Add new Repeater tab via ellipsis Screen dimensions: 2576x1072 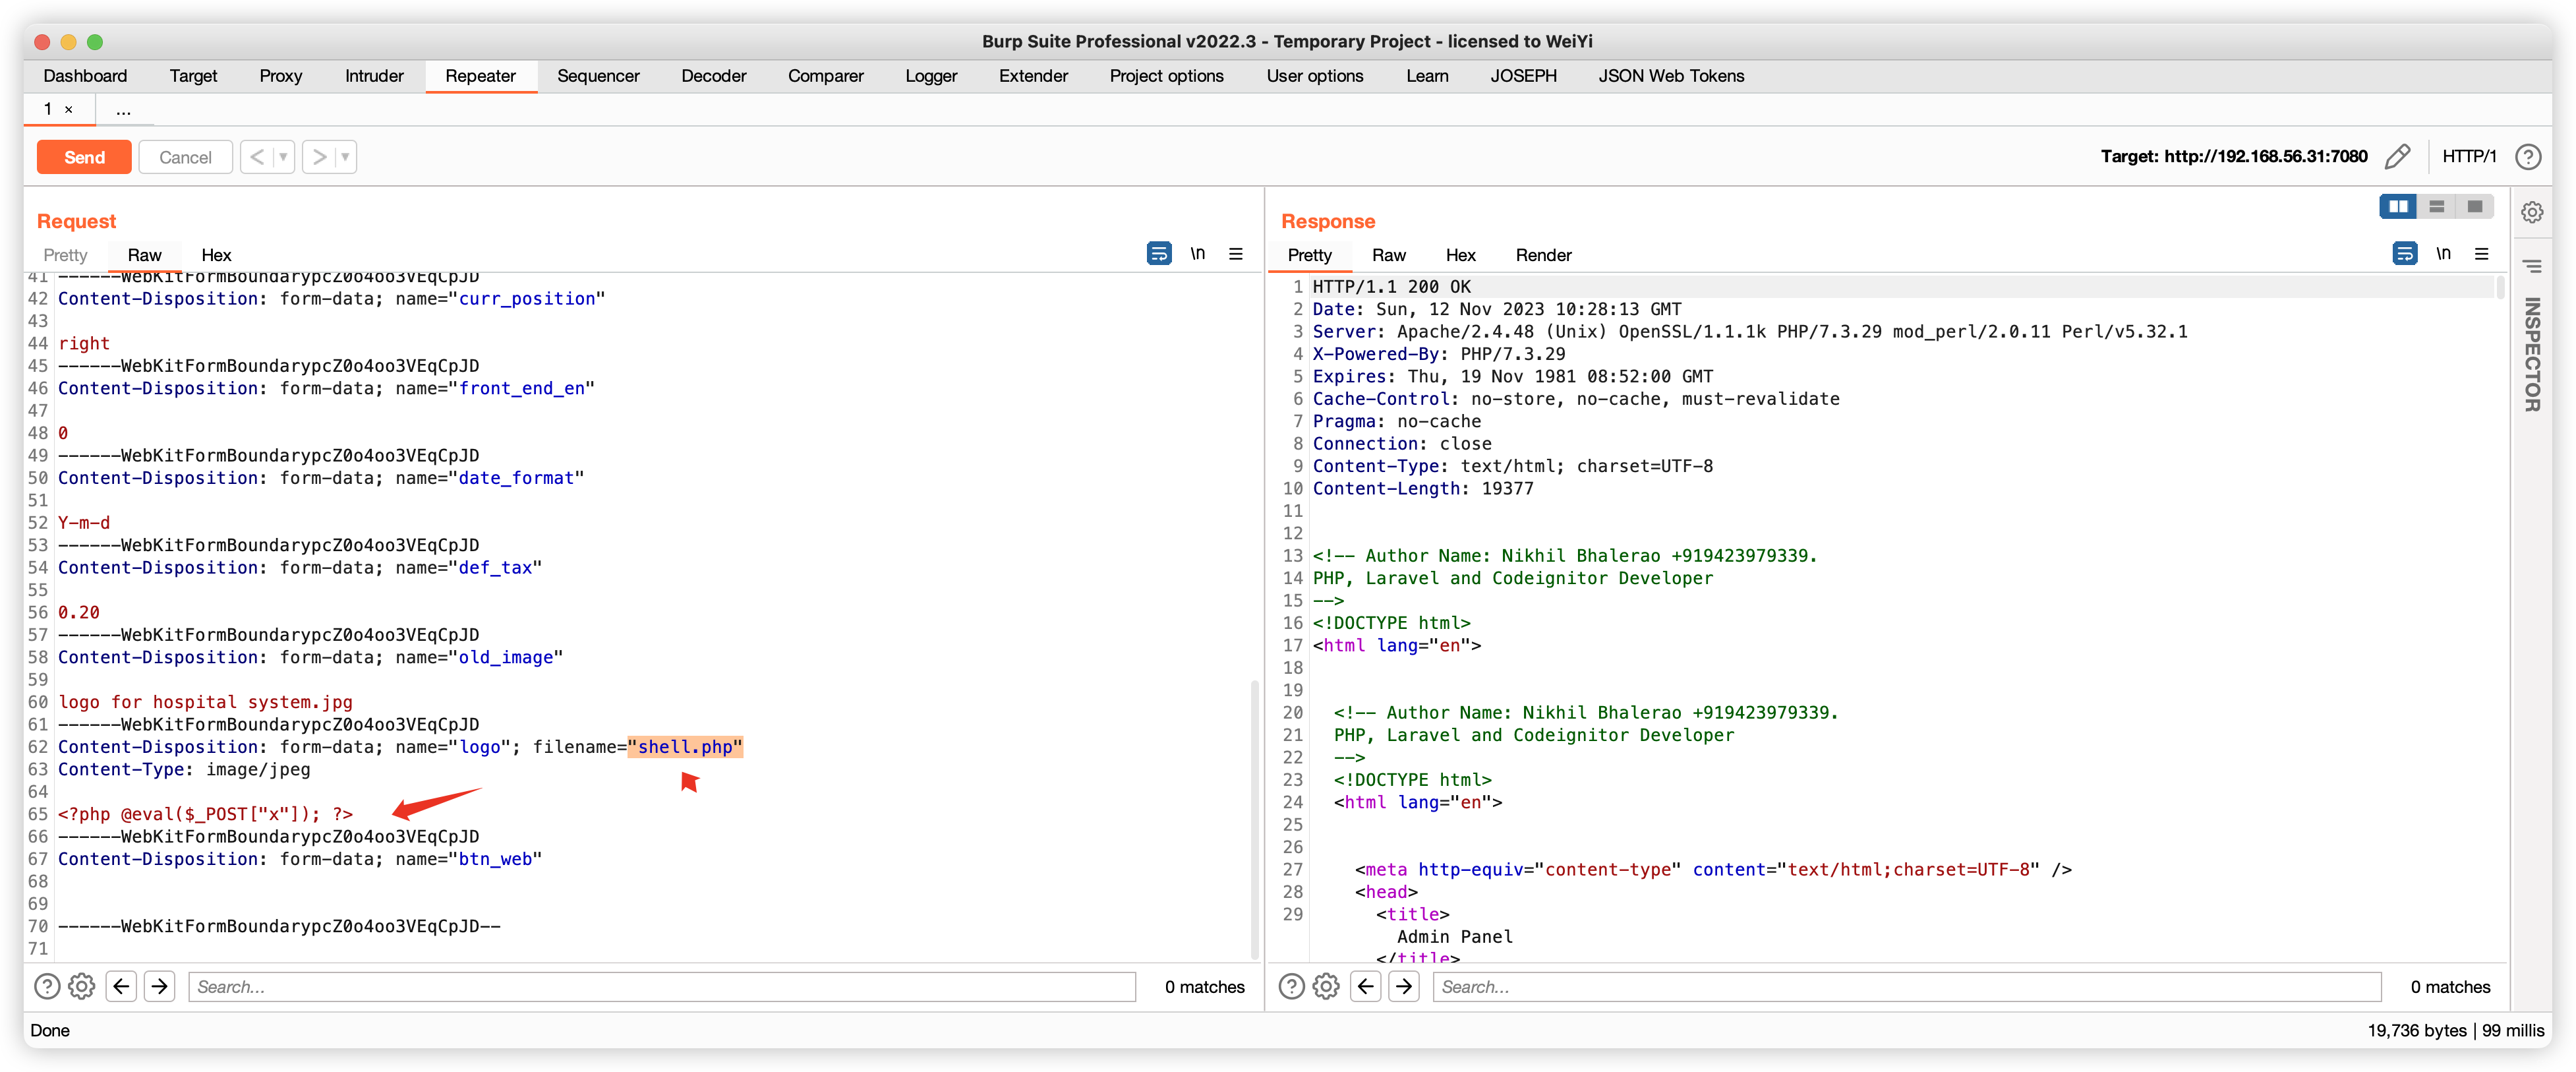(x=123, y=110)
